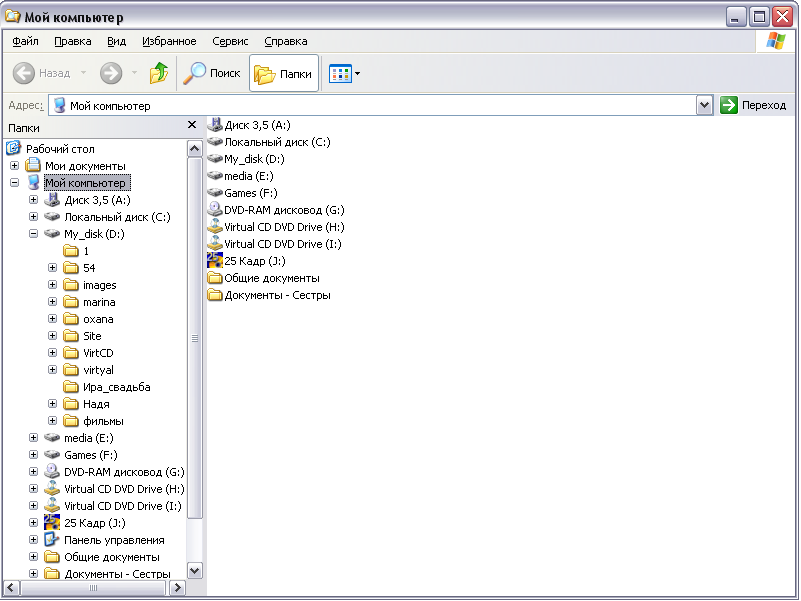Click the Windows logo in menu bar
The height and width of the screenshot is (601, 801).
pyautogui.click(x=775, y=41)
